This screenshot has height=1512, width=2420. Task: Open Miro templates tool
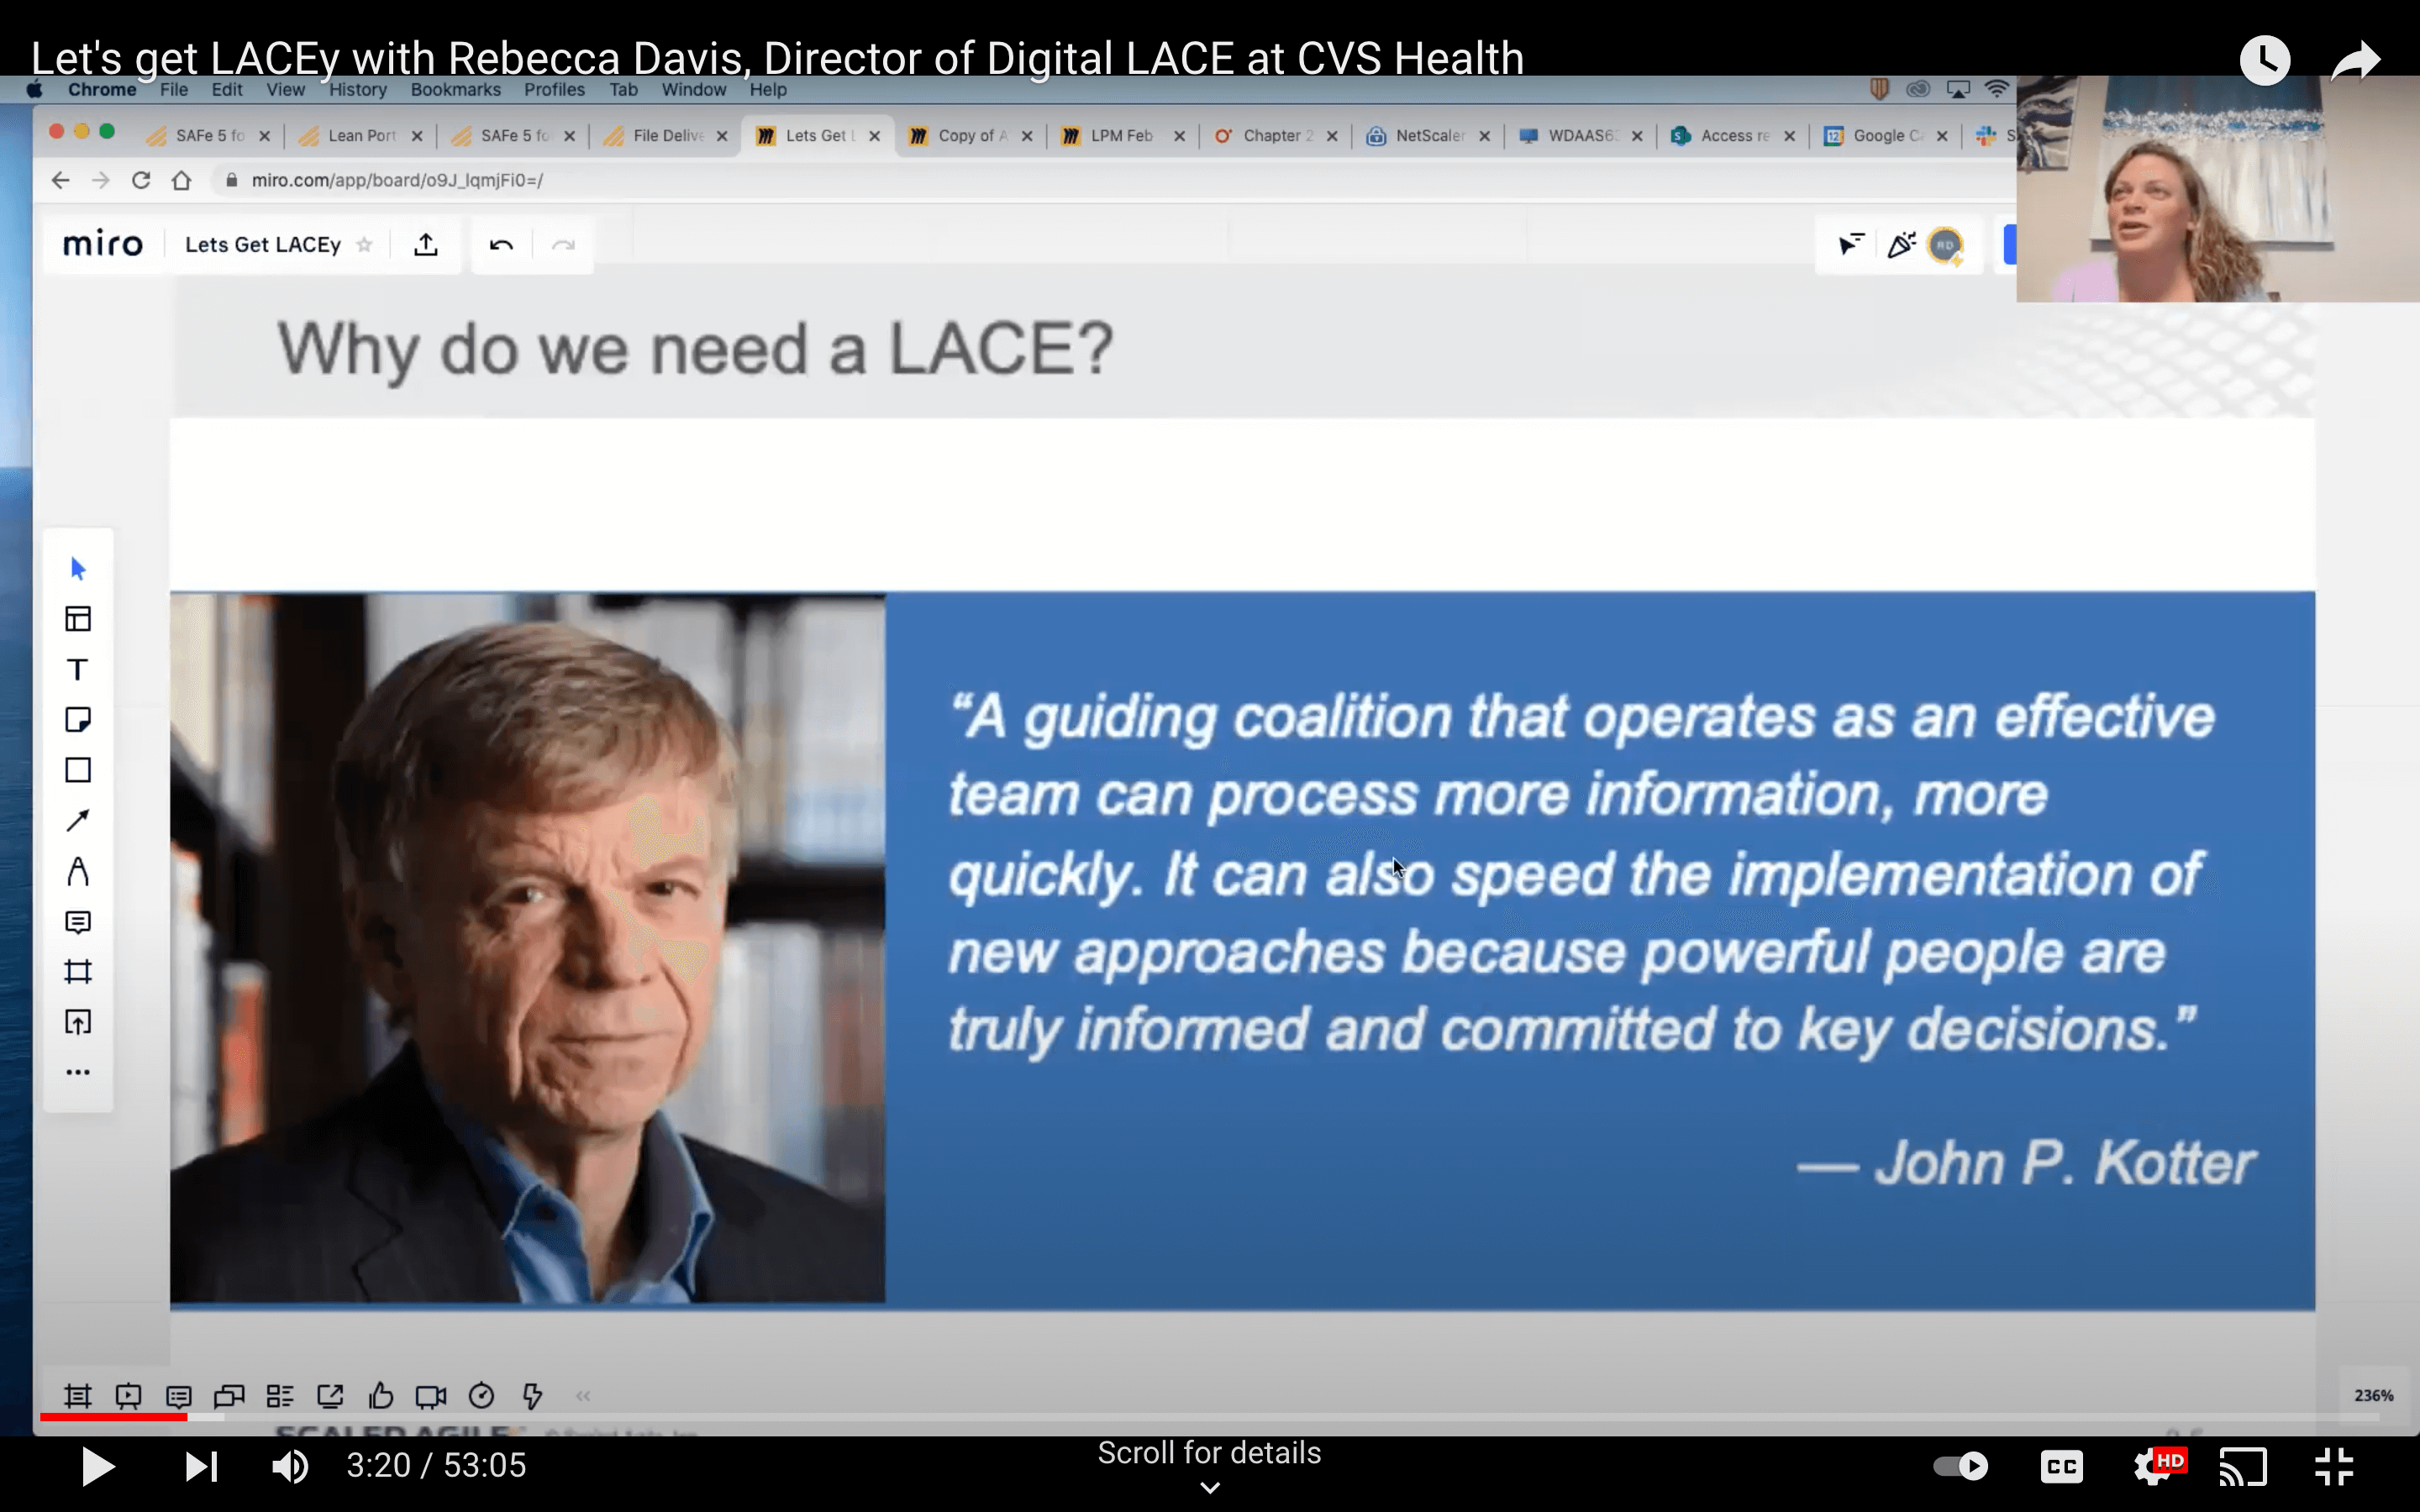(77, 619)
